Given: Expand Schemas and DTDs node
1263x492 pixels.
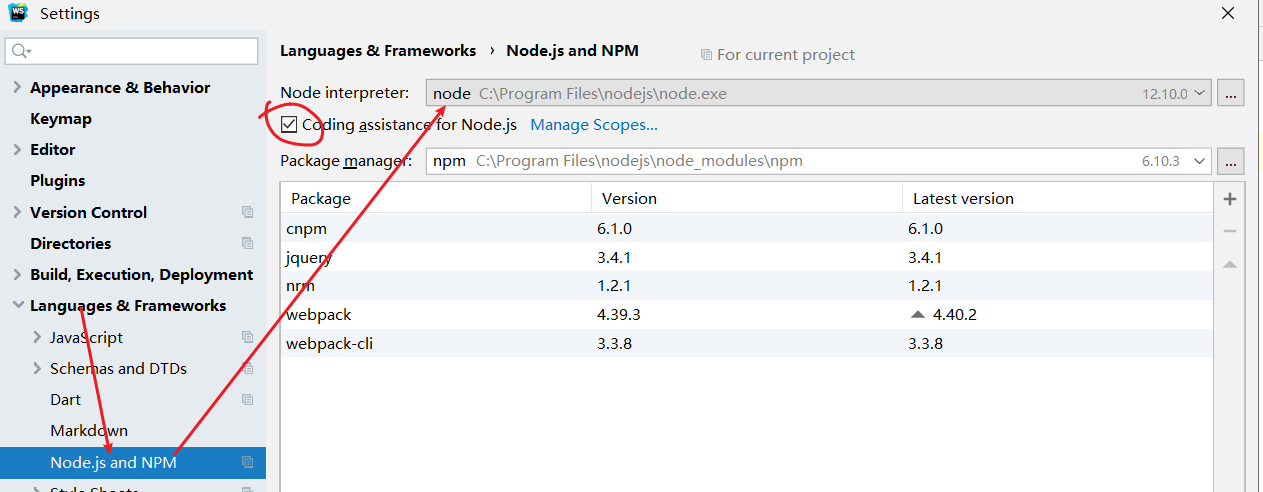Looking at the screenshot, I should pos(37,368).
